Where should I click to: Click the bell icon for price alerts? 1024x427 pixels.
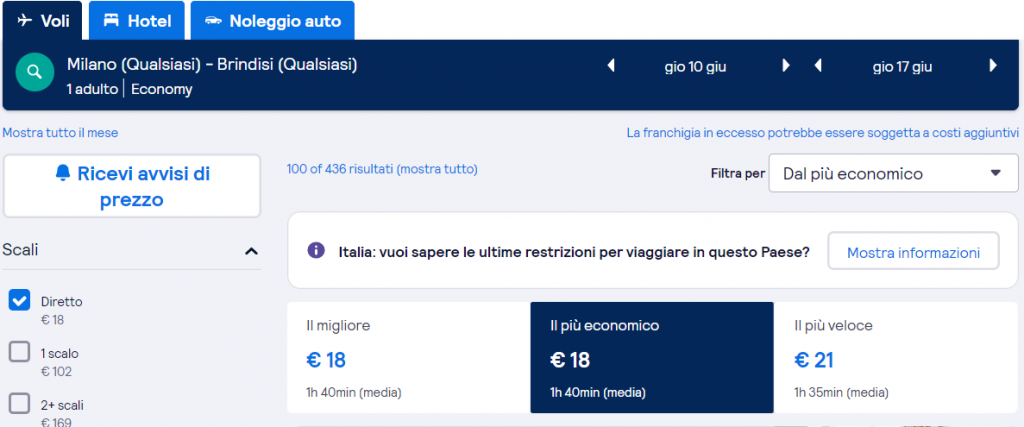pos(63,174)
